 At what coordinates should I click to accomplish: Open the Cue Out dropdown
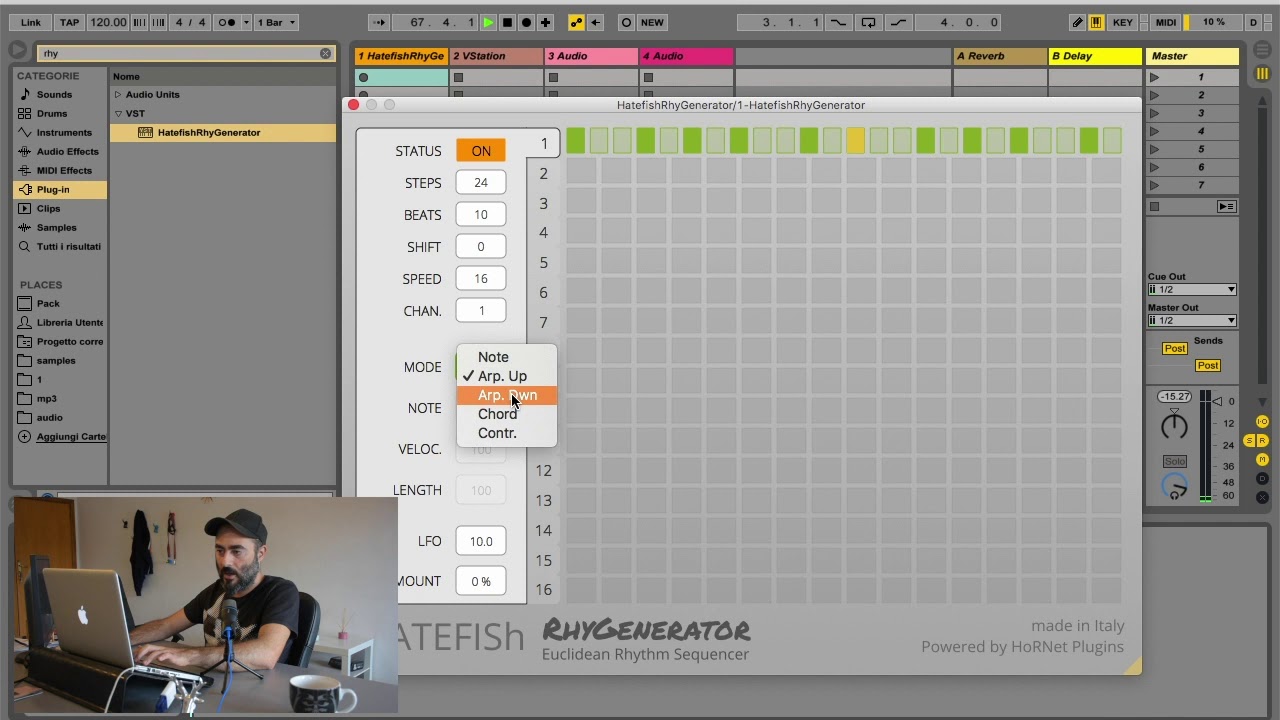(x=1192, y=290)
